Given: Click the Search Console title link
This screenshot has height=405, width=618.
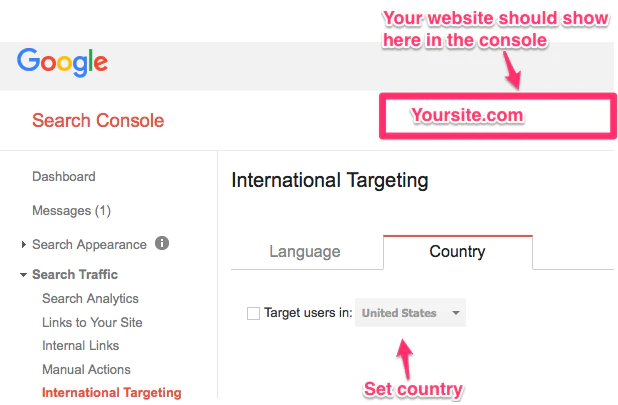Looking at the screenshot, I should [98, 121].
